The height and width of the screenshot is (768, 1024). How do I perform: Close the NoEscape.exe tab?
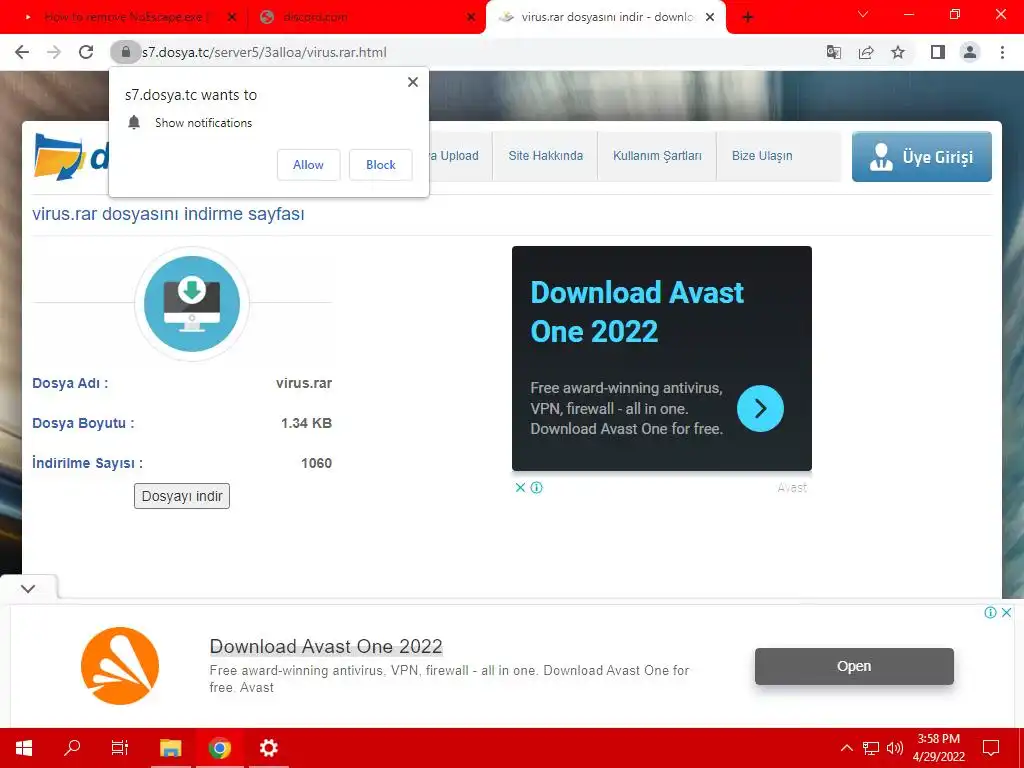point(231,18)
